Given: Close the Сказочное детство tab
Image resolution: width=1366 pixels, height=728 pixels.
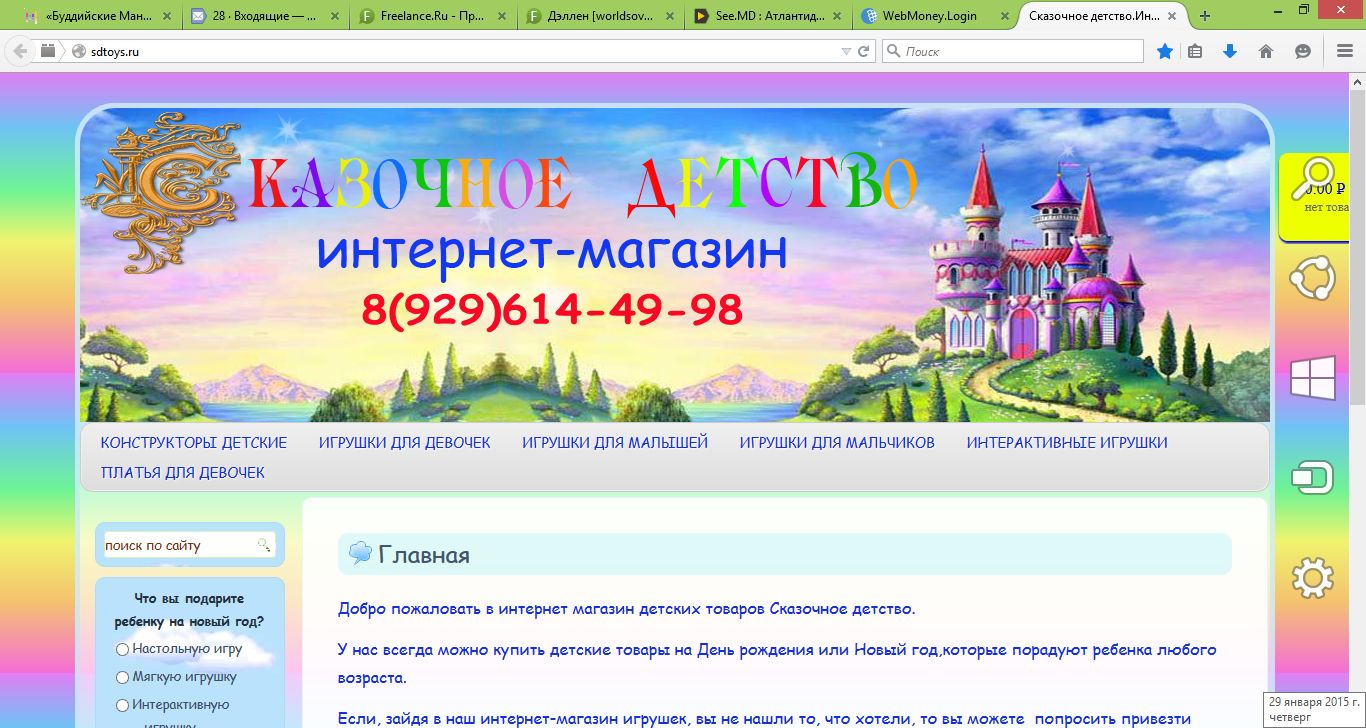Looking at the screenshot, I should [x=1174, y=16].
